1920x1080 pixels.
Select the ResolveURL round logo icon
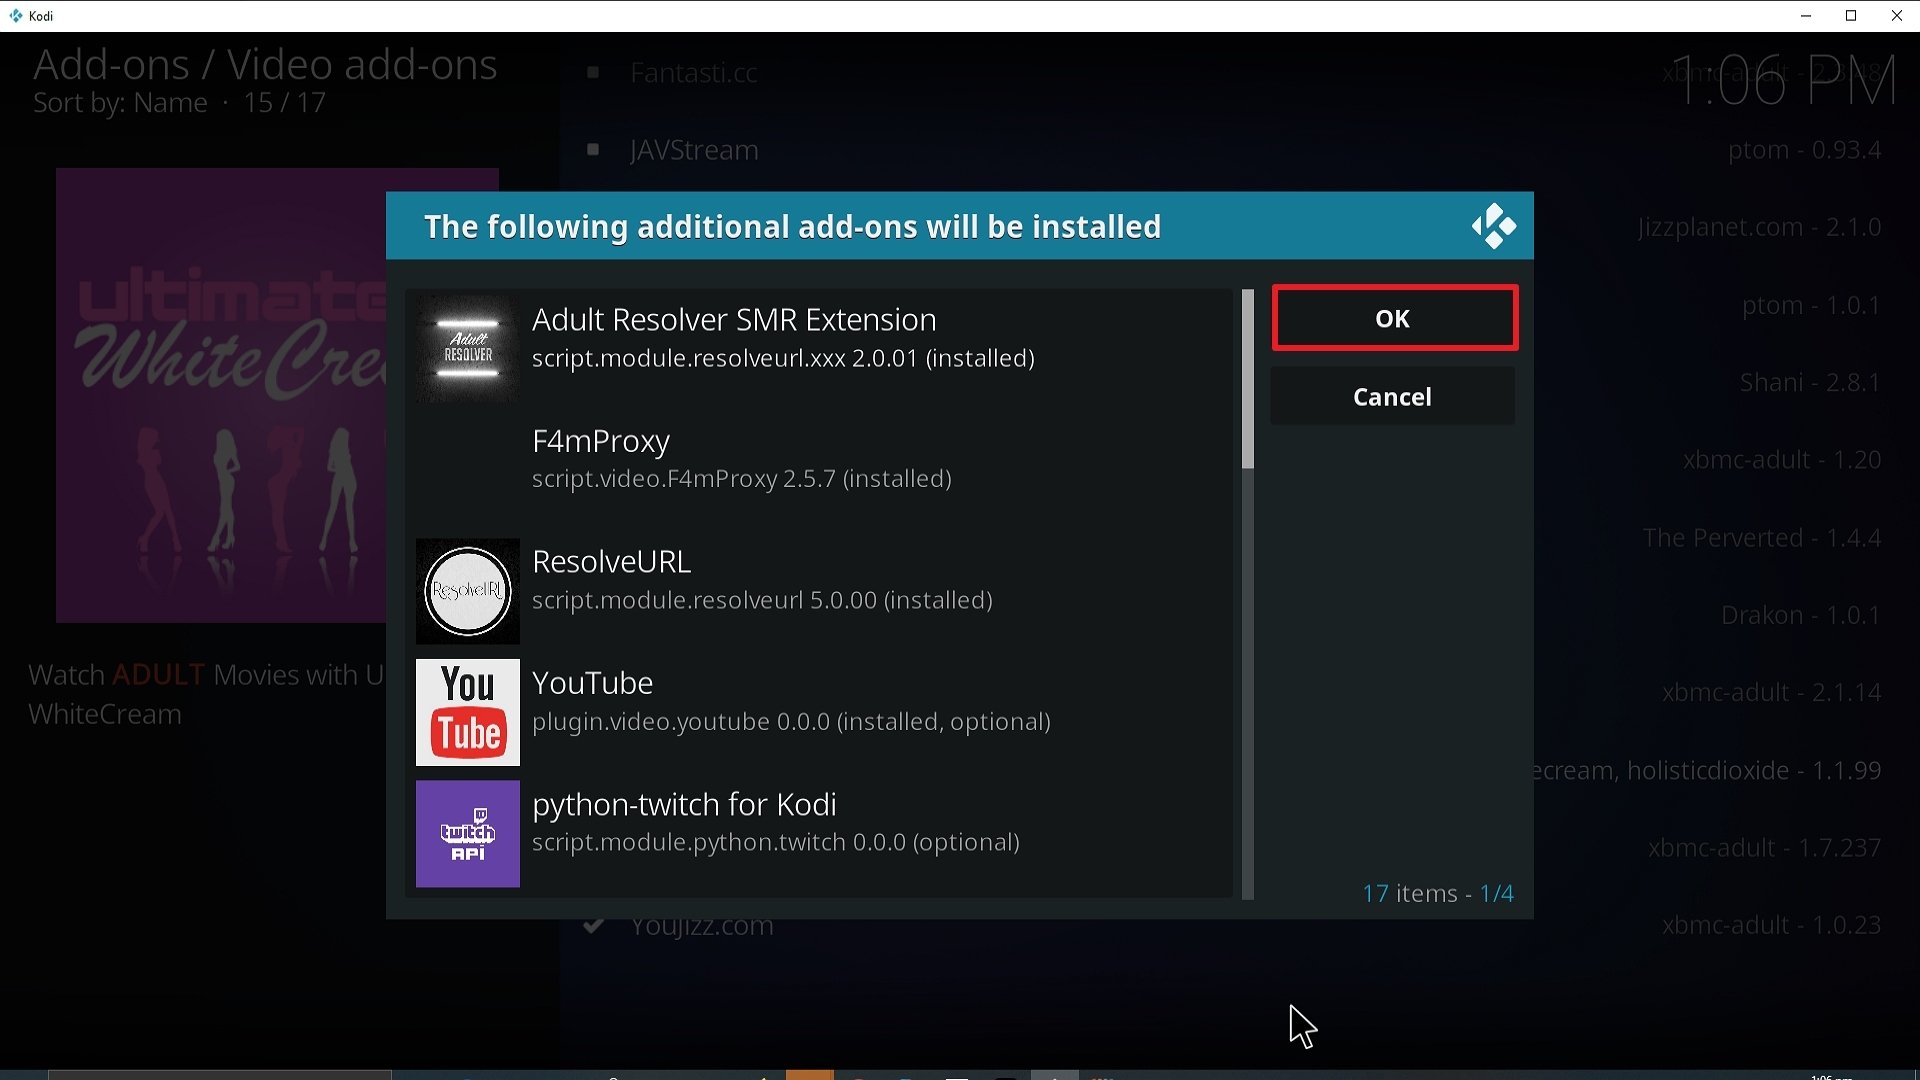(467, 591)
